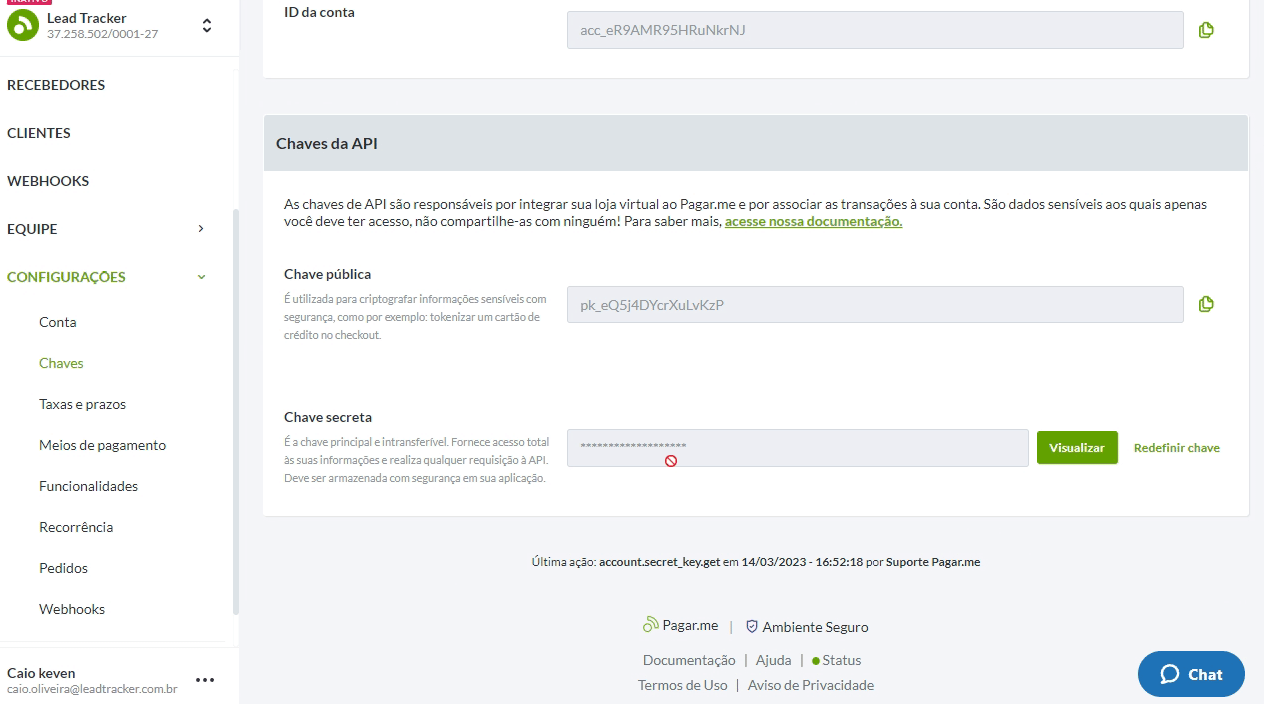Click the Lead Tracker logo icon
The height and width of the screenshot is (704, 1264).
22,26
